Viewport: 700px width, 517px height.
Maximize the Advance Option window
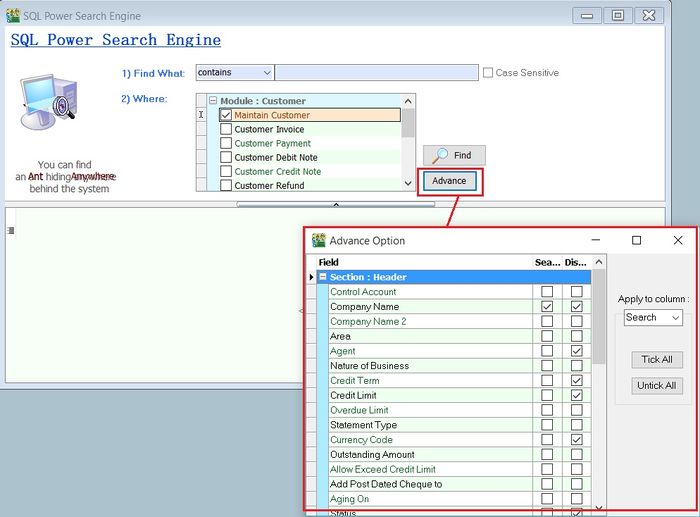(x=636, y=241)
